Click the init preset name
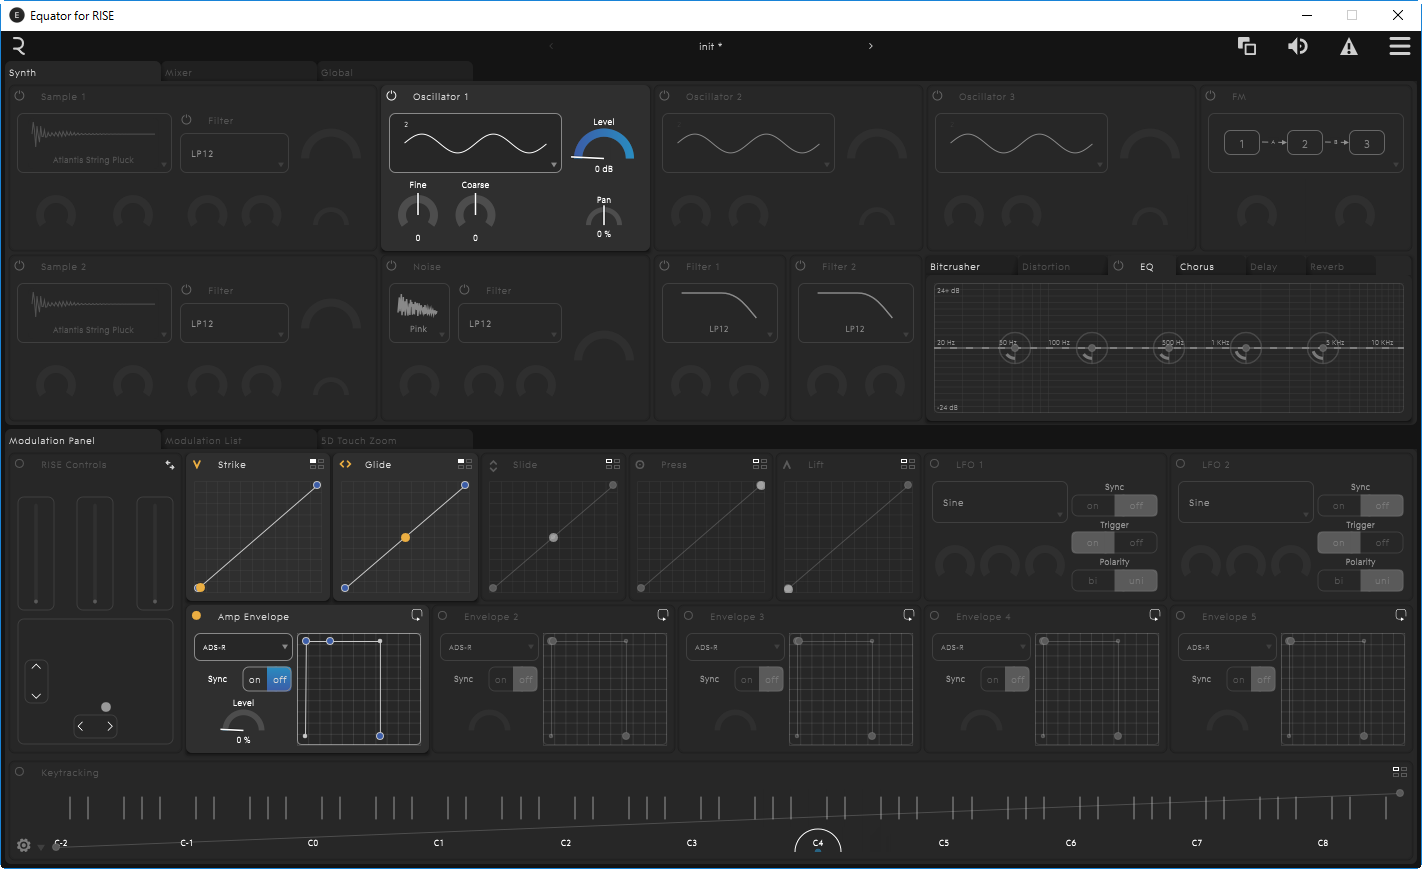Screen dimensions: 1422x869 coord(710,47)
